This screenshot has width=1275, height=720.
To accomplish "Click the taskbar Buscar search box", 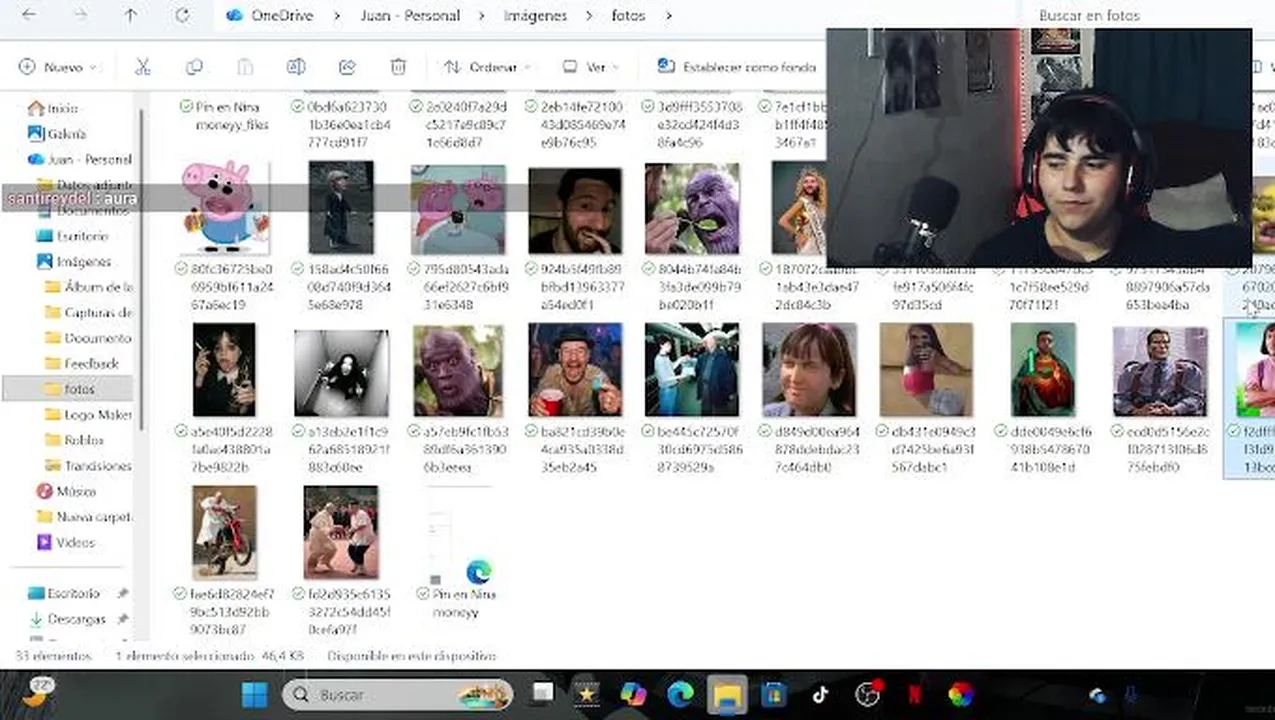I will 397,694.
